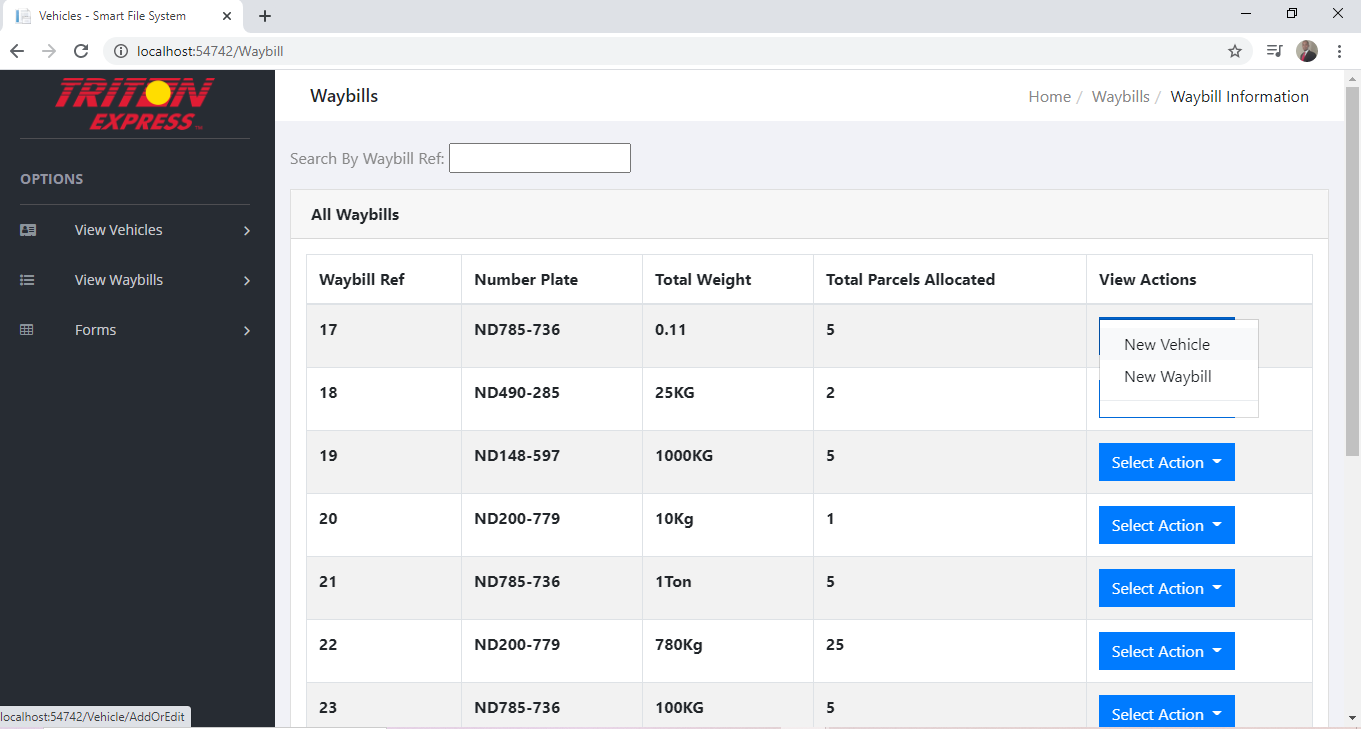Open the Waybills breadcrumb link
1361x729 pixels.
pyautogui.click(x=1120, y=97)
